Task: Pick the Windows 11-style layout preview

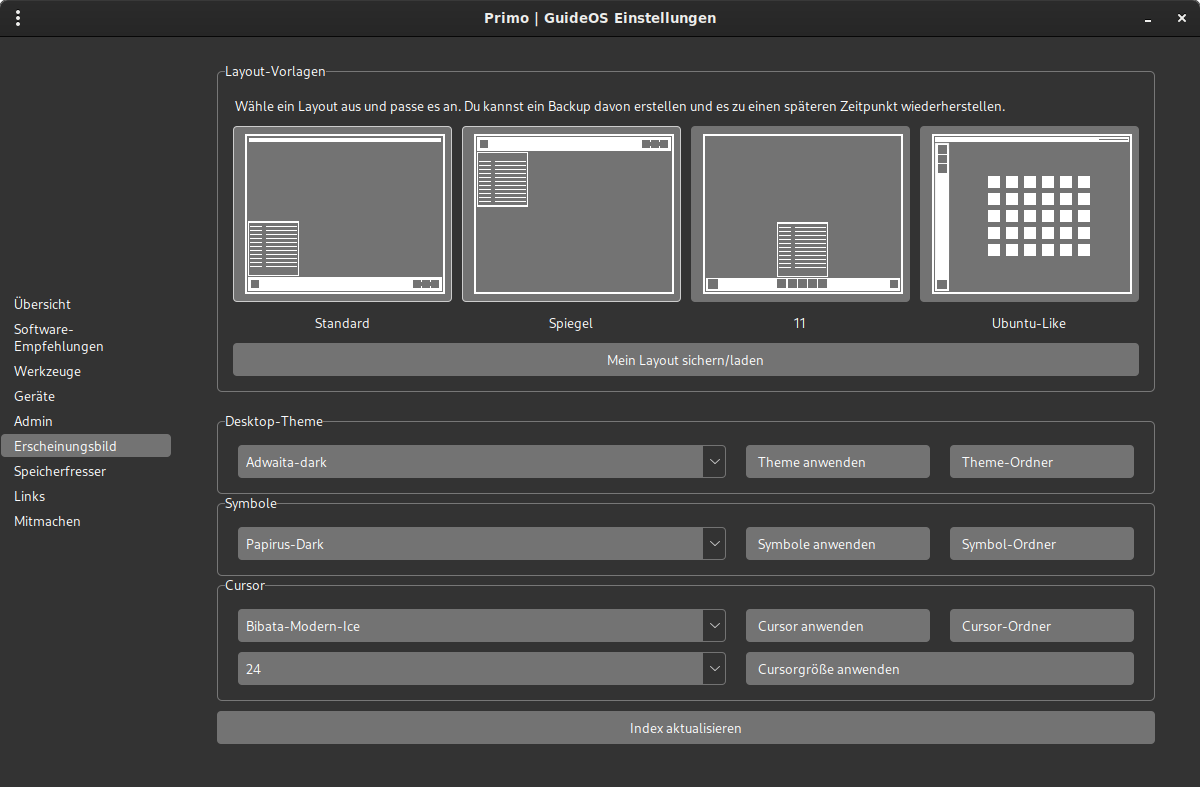Action: pos(800,214)
